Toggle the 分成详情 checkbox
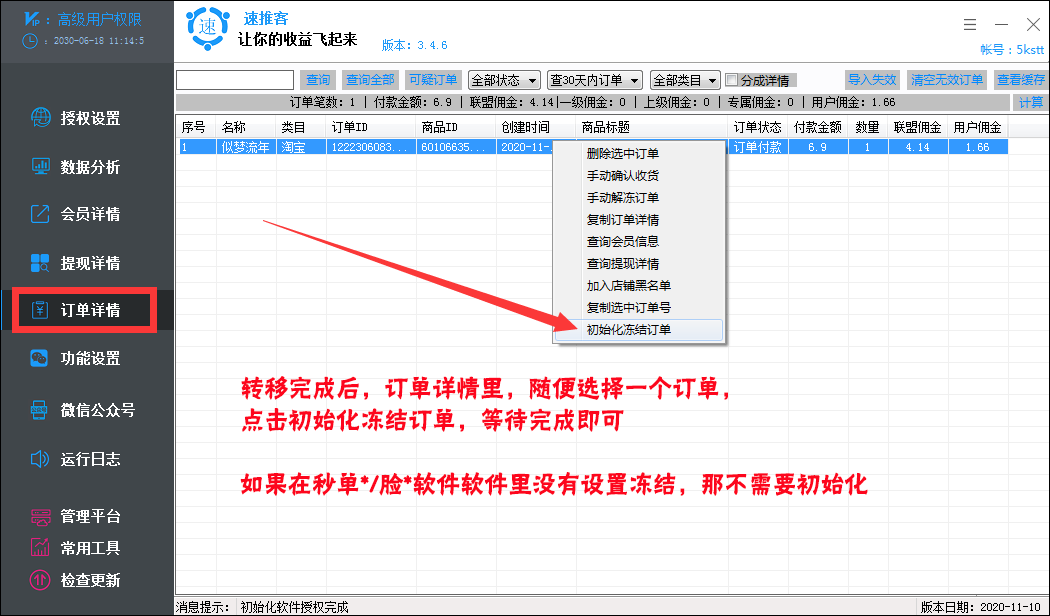This screenshot has width=1050, height=616. click(732, 80)
